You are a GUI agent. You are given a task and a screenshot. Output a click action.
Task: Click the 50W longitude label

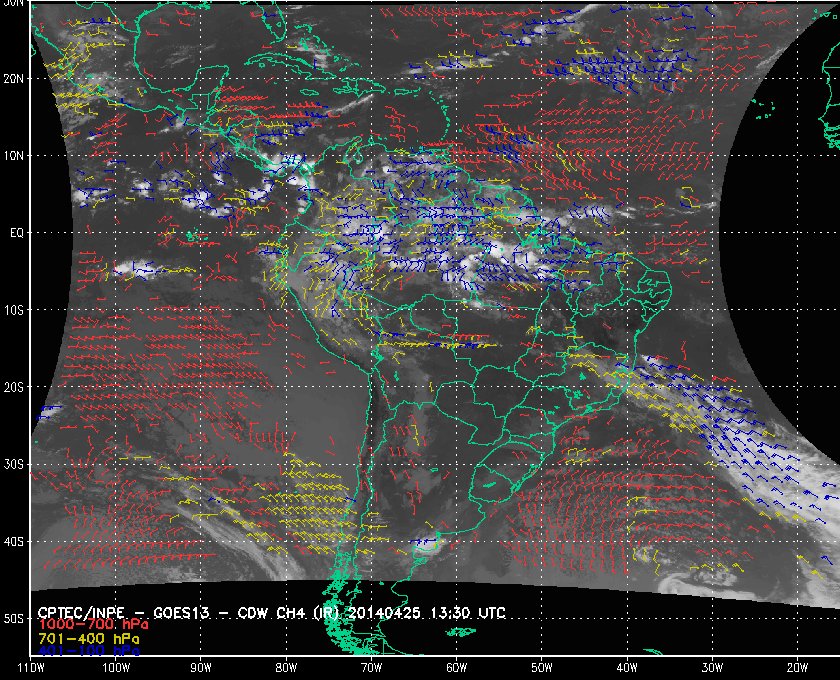tap(542, 668)
